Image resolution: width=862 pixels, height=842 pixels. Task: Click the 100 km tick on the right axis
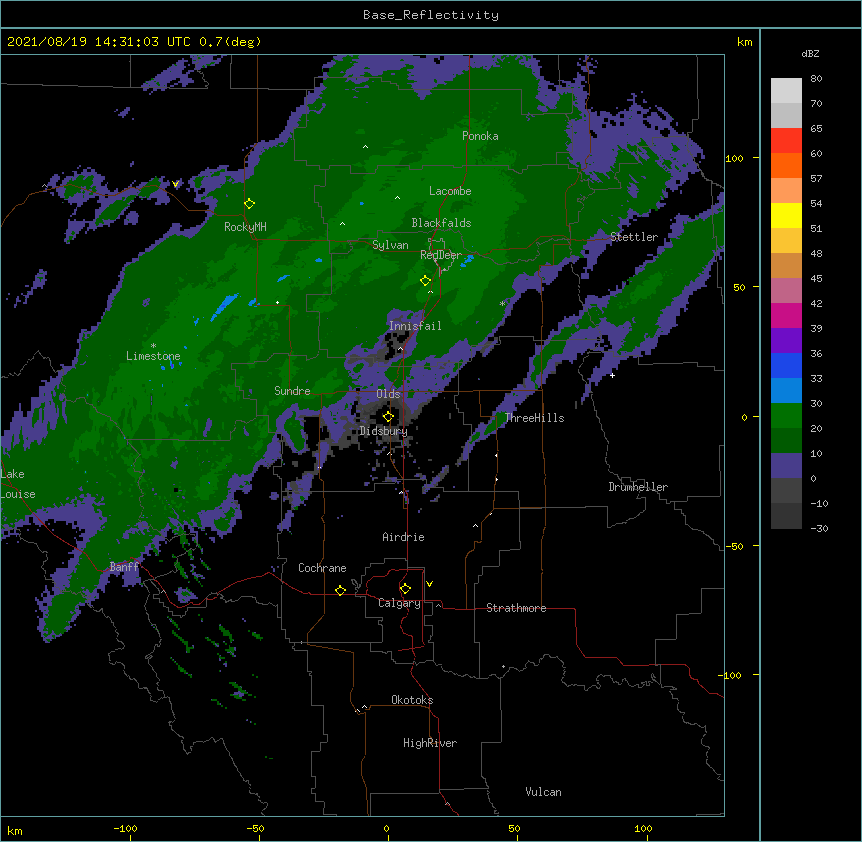(734, 159)
